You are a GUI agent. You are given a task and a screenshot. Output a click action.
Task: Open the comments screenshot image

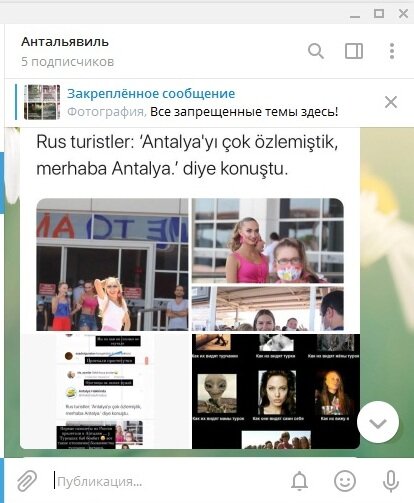point(106,391)
